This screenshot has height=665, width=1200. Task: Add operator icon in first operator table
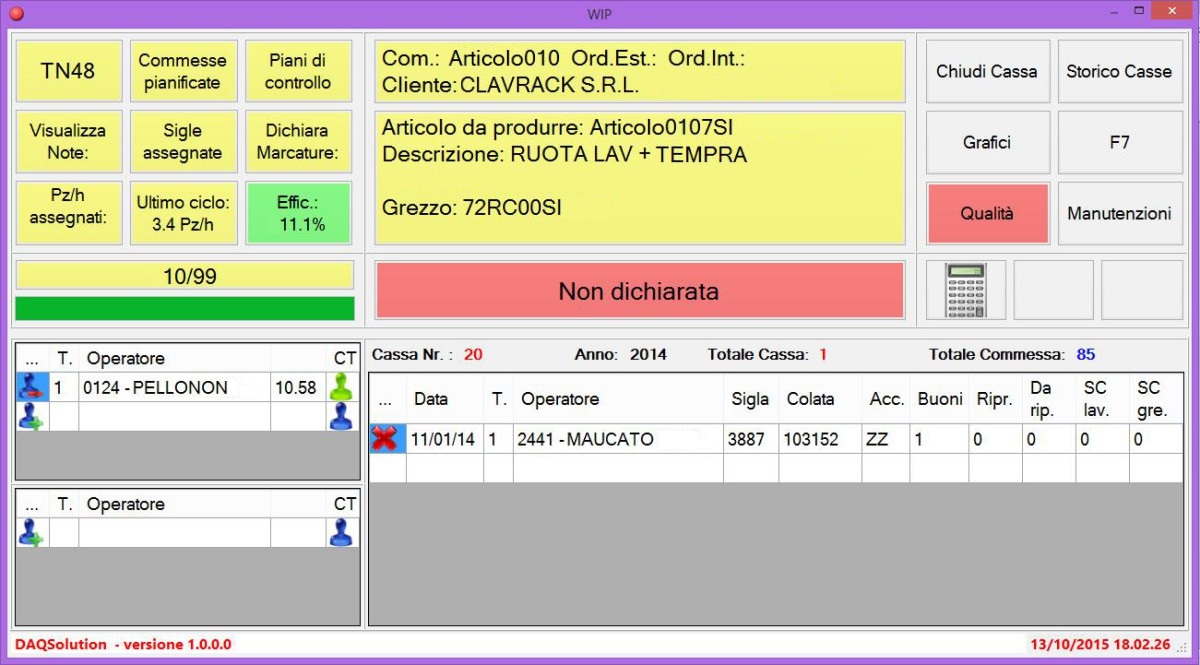pyautogui.click(x=32, y=417)
